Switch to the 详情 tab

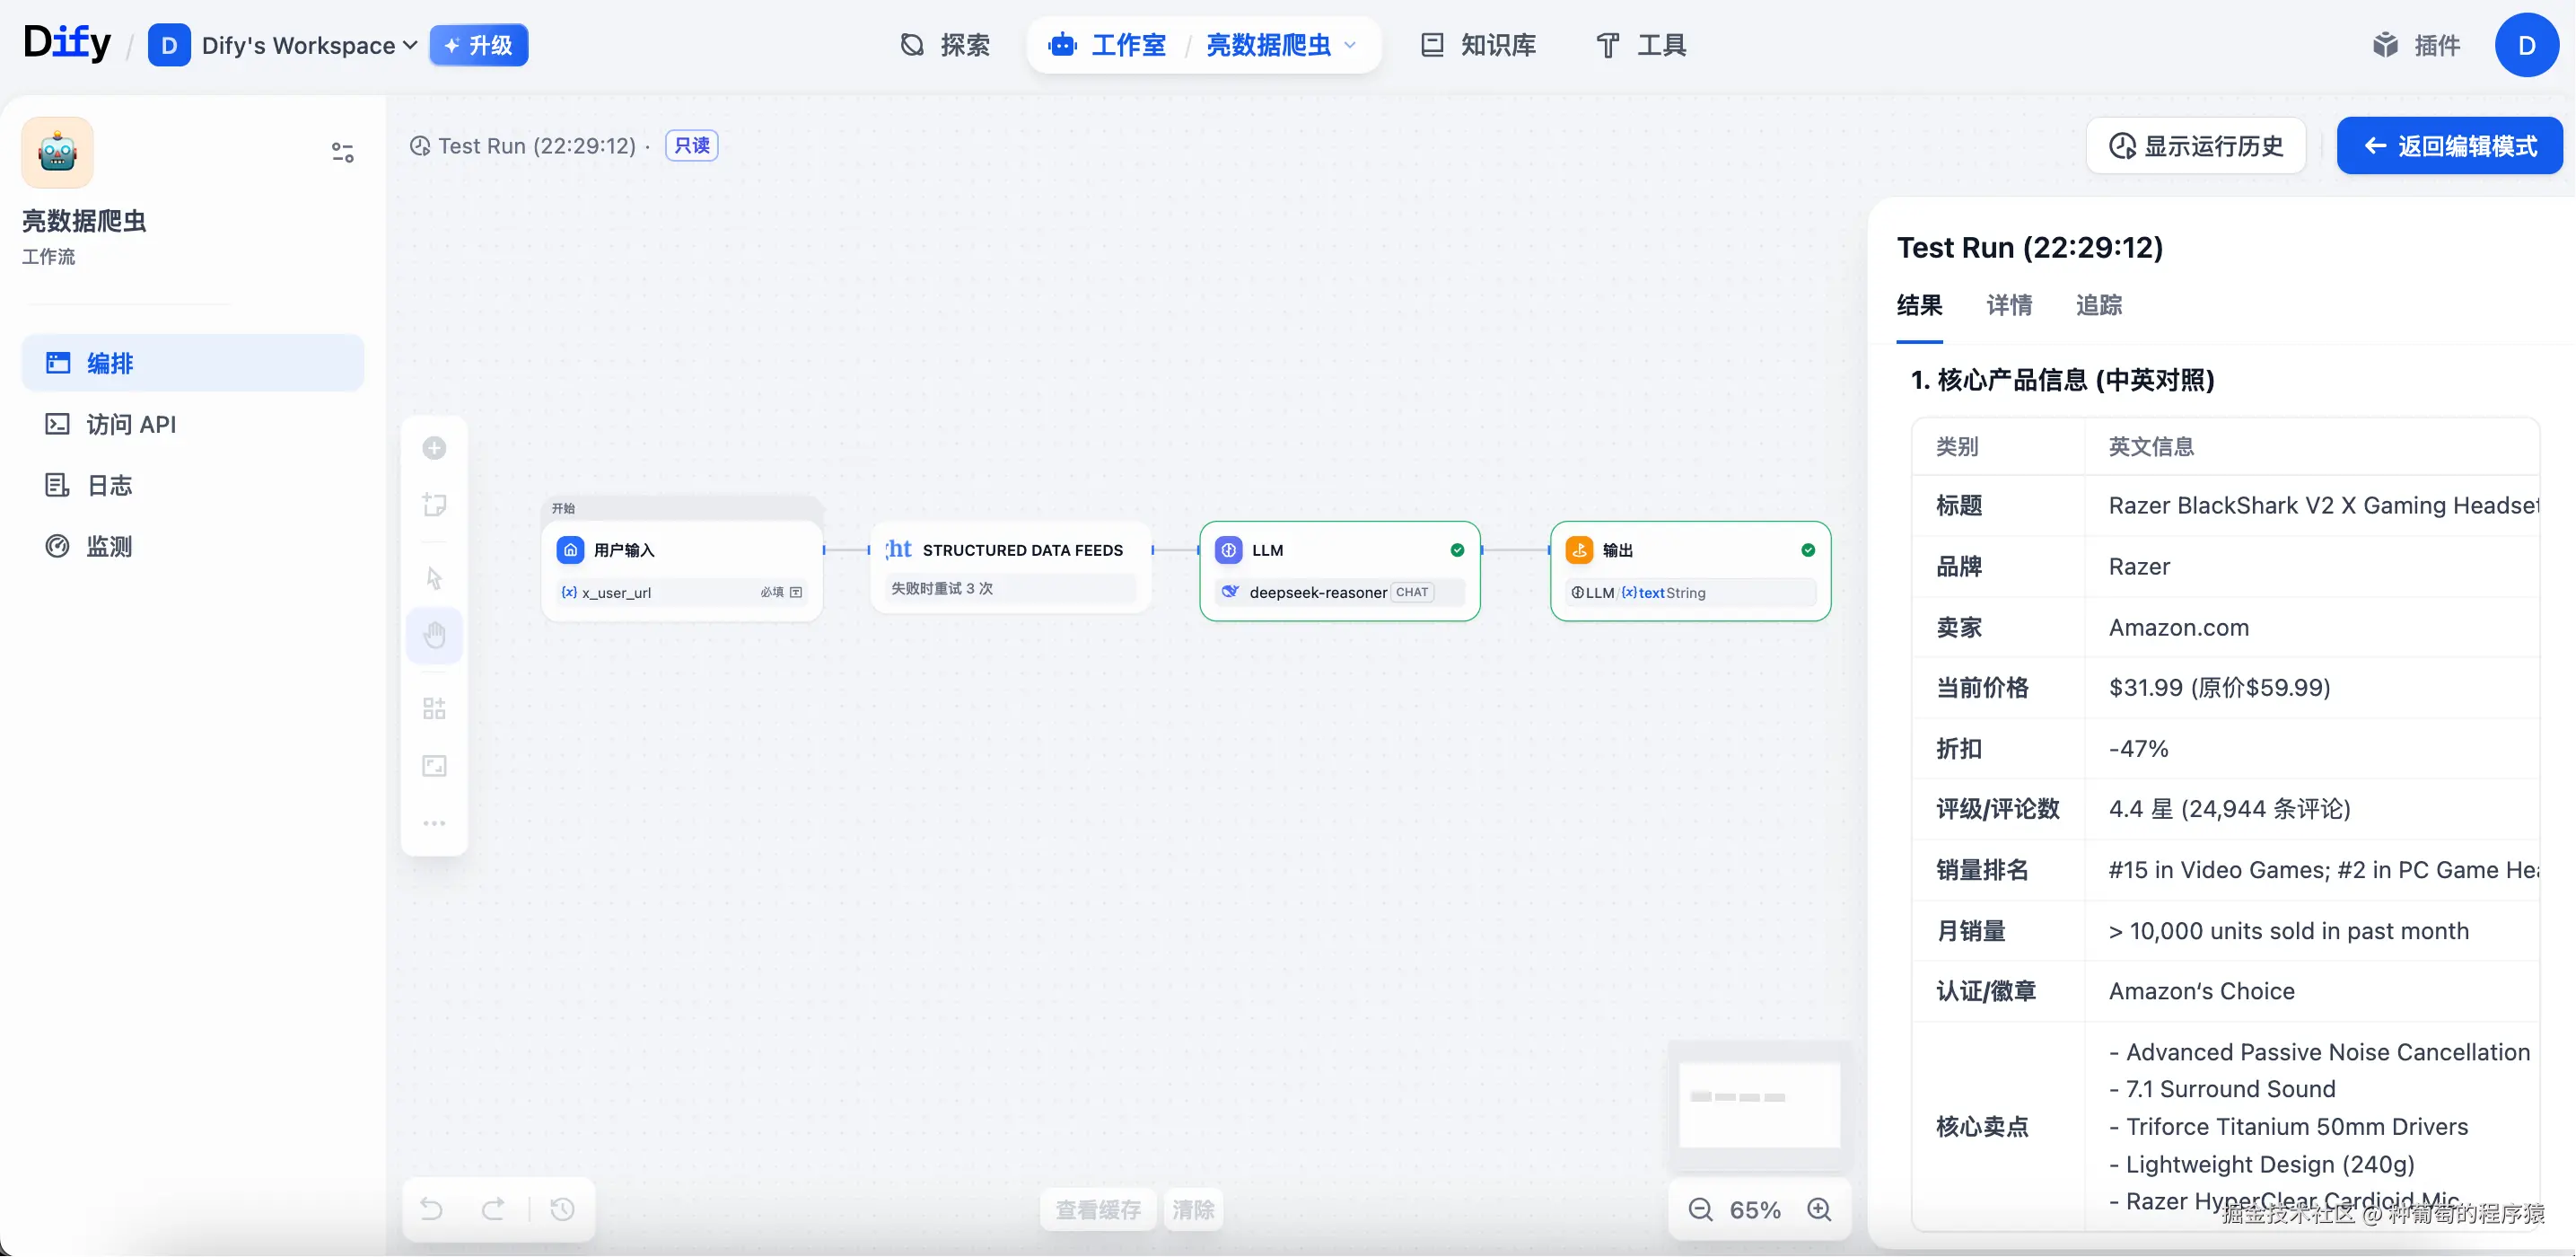[2008, 305]
